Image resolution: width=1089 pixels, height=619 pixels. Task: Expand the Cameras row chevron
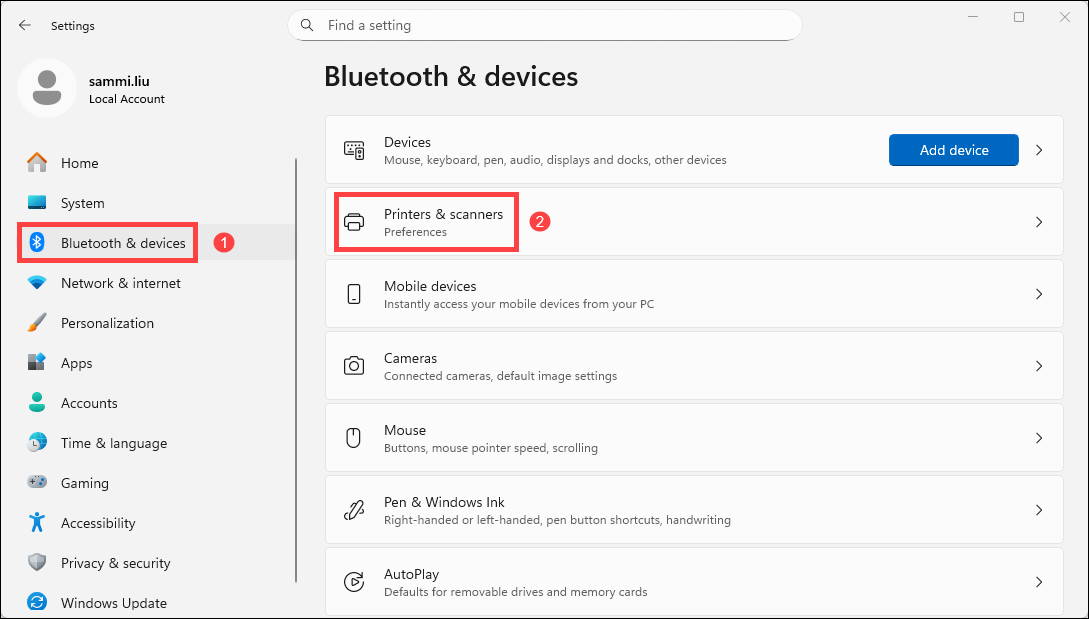pyautogui.click(x=1039, y=366)
